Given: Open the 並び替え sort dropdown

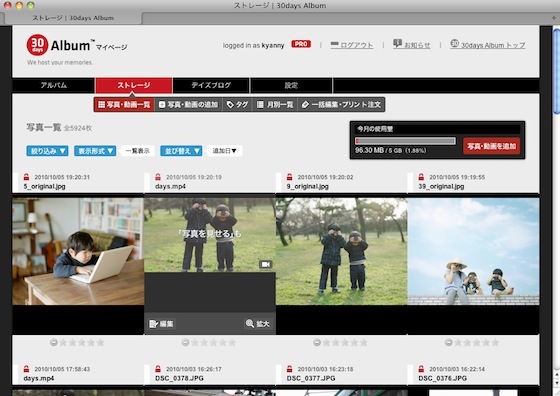Looking at the screenshot, I should [x=181, y=151].
